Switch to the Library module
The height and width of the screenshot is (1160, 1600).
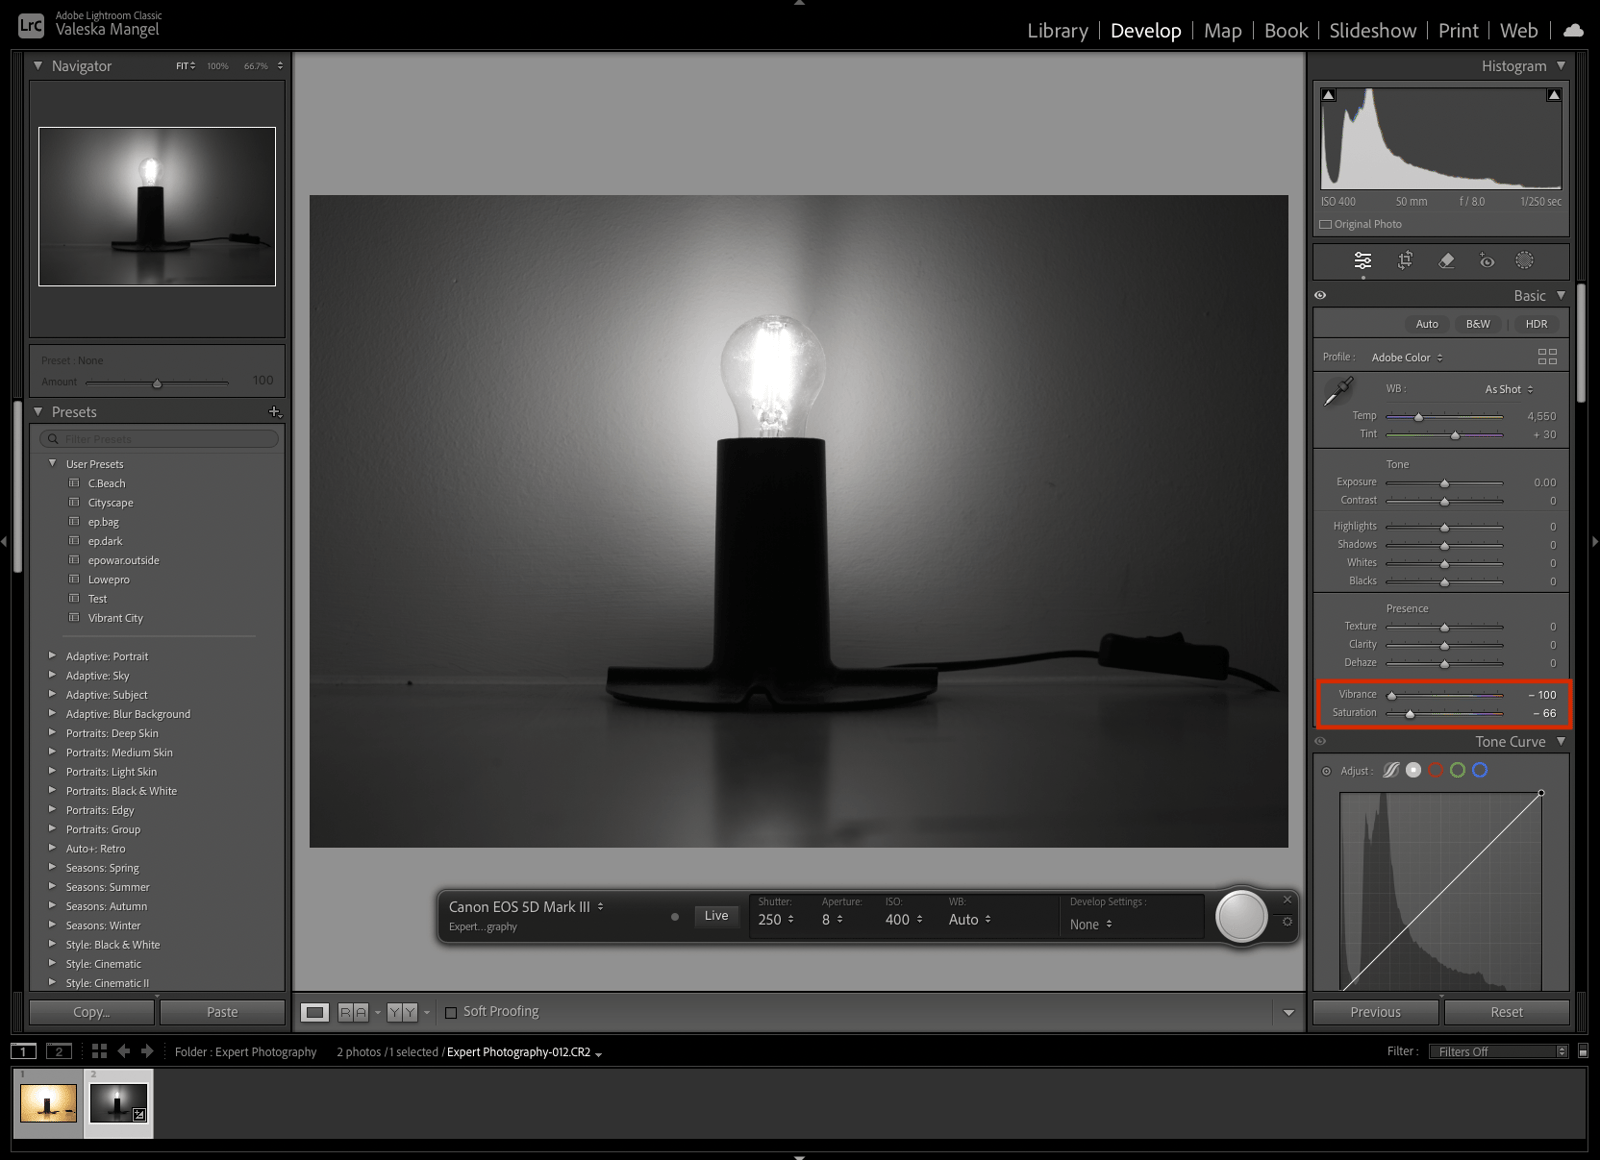(1057, 30)
